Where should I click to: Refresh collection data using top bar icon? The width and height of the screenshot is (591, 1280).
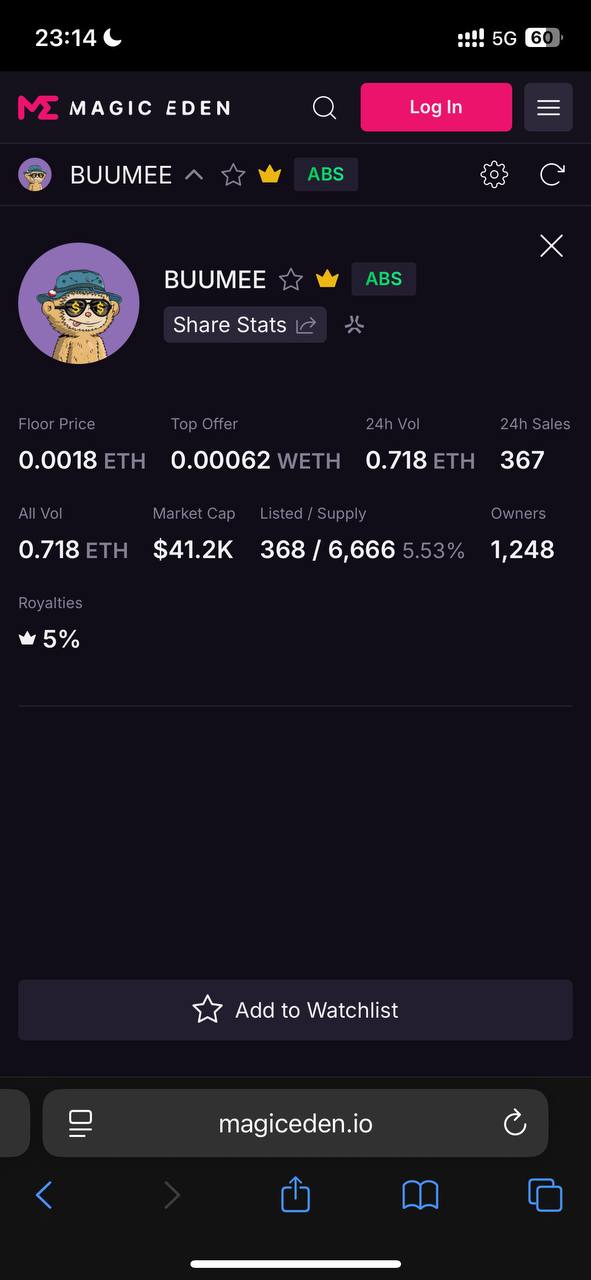coord(552,175)
